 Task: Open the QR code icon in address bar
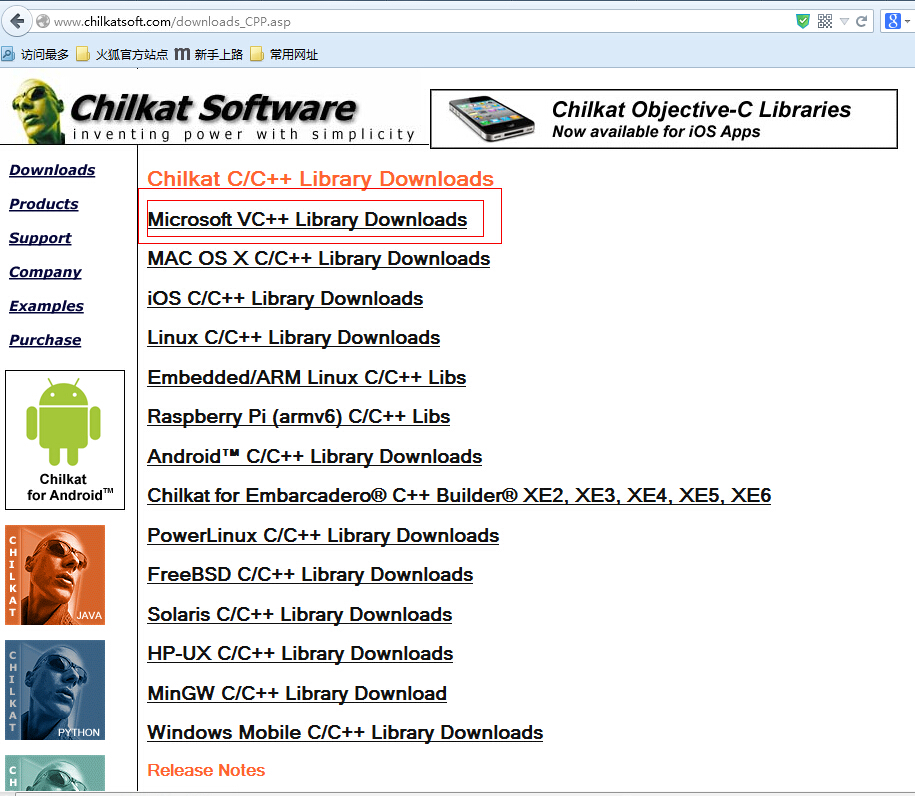pyautogui.click(x=825, y=22)
